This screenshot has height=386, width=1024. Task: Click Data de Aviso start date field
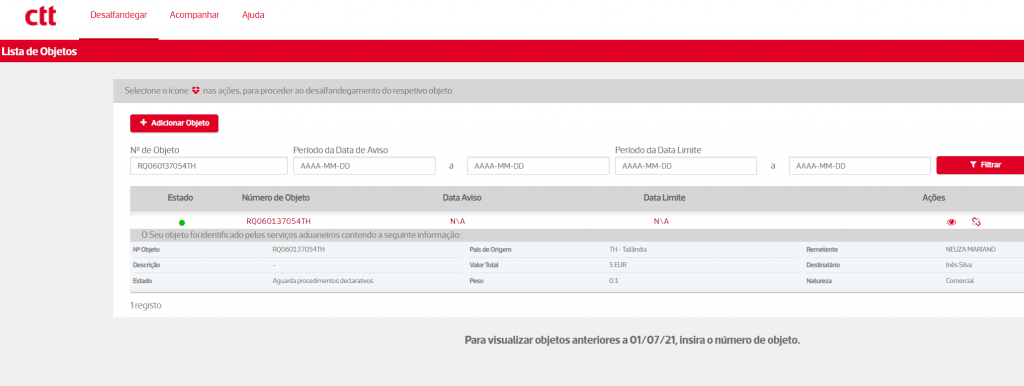(364, 166)
